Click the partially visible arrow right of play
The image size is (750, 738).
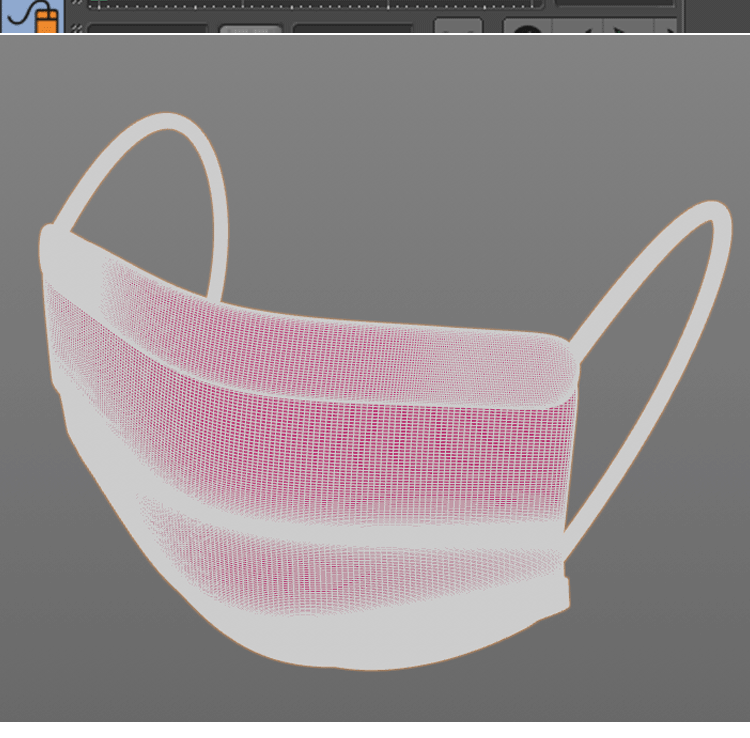pos(668,28)
